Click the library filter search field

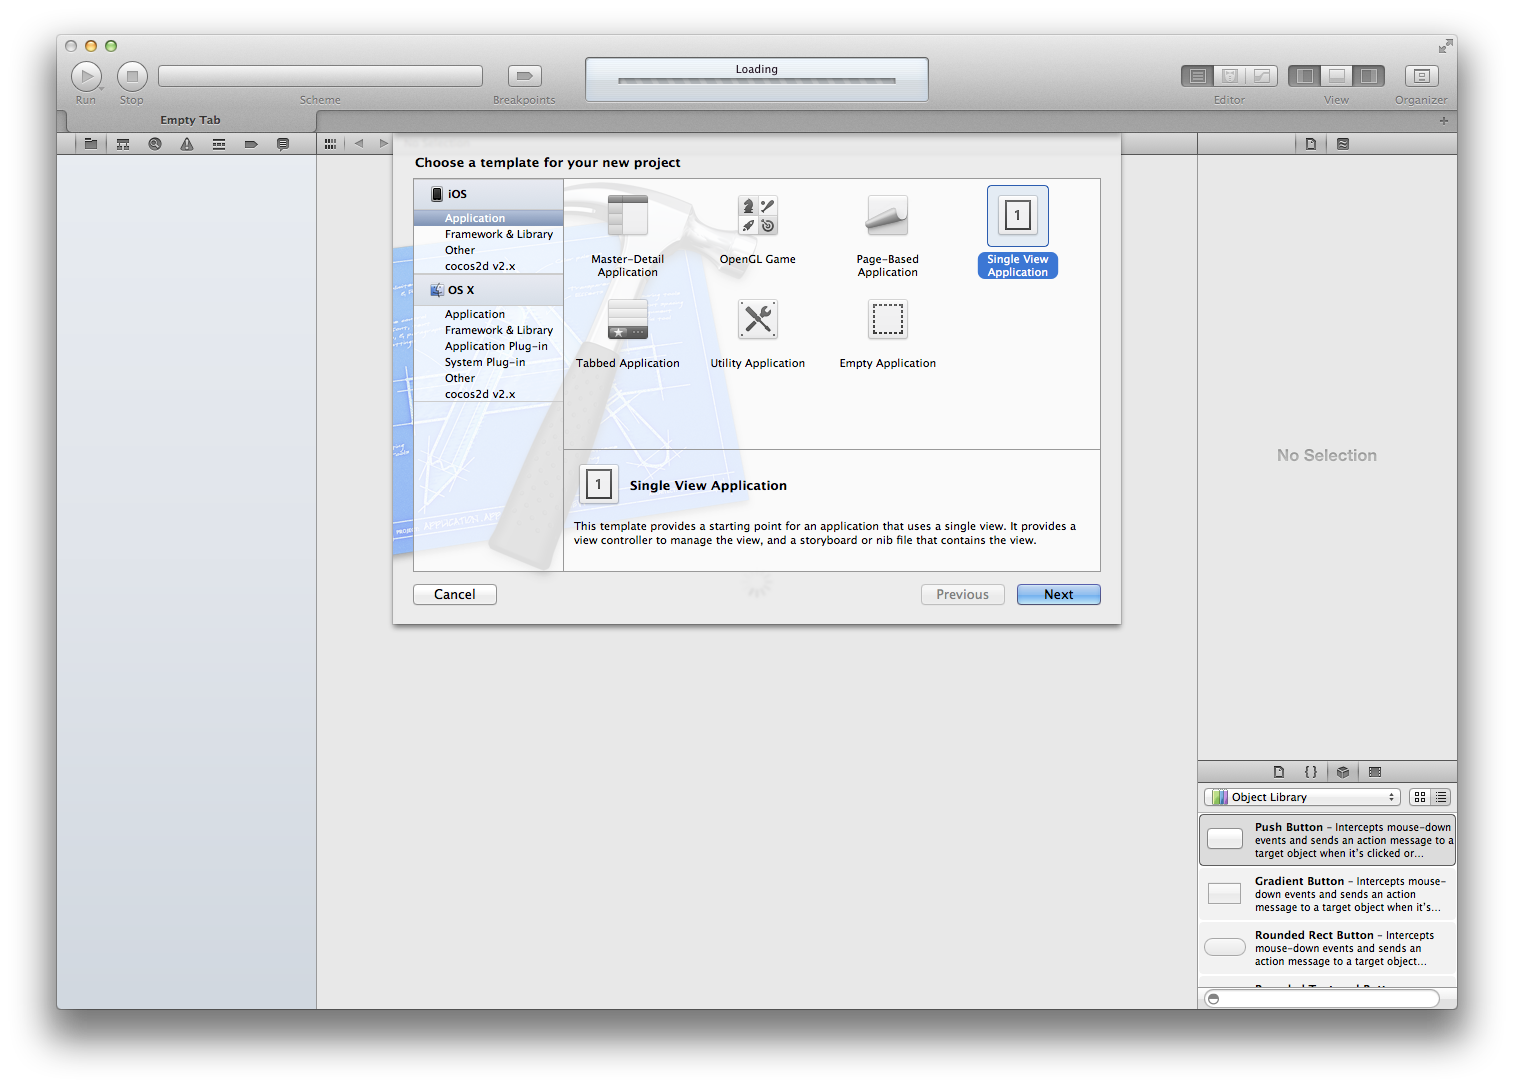(x=1322, y=998)
